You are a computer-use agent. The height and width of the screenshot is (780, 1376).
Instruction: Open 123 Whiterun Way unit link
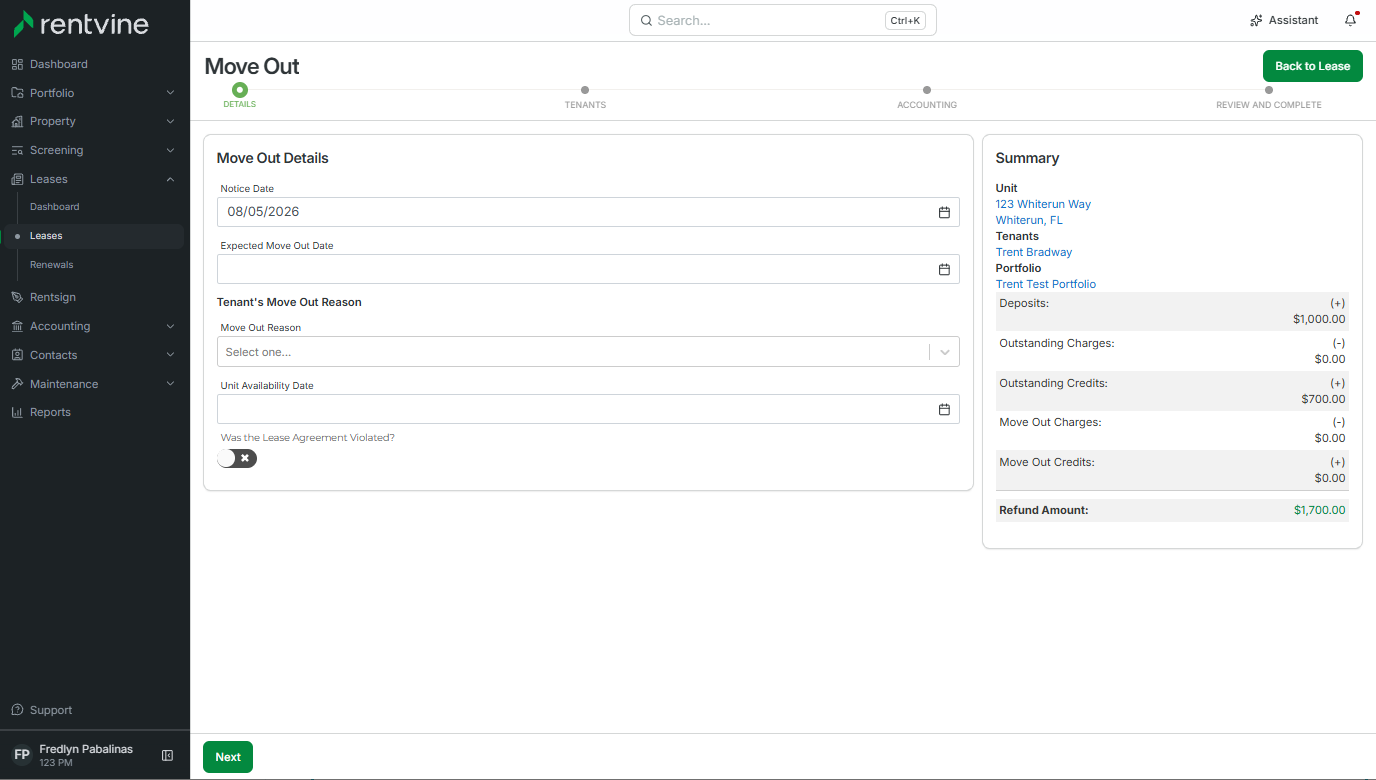click(x=1043, y=204)
